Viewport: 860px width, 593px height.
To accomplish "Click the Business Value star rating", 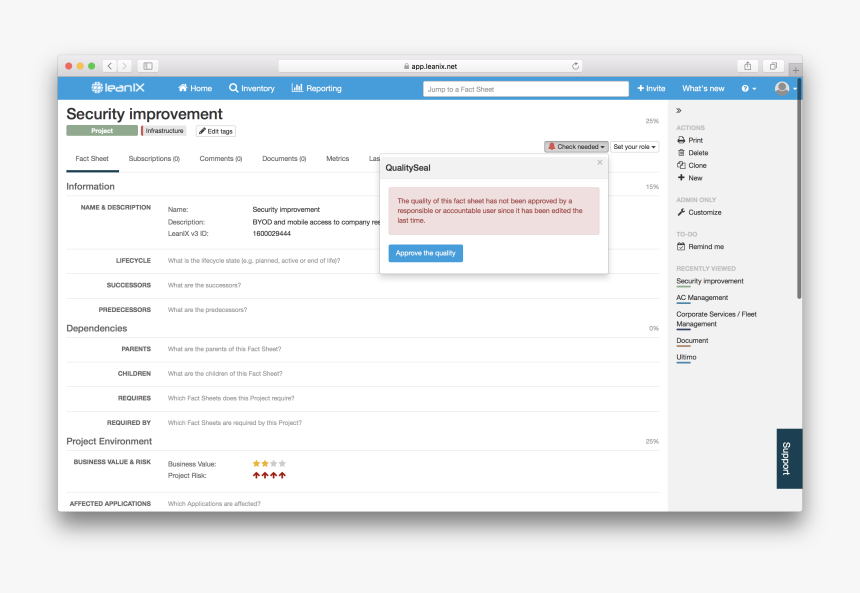I will coord(269,464).
